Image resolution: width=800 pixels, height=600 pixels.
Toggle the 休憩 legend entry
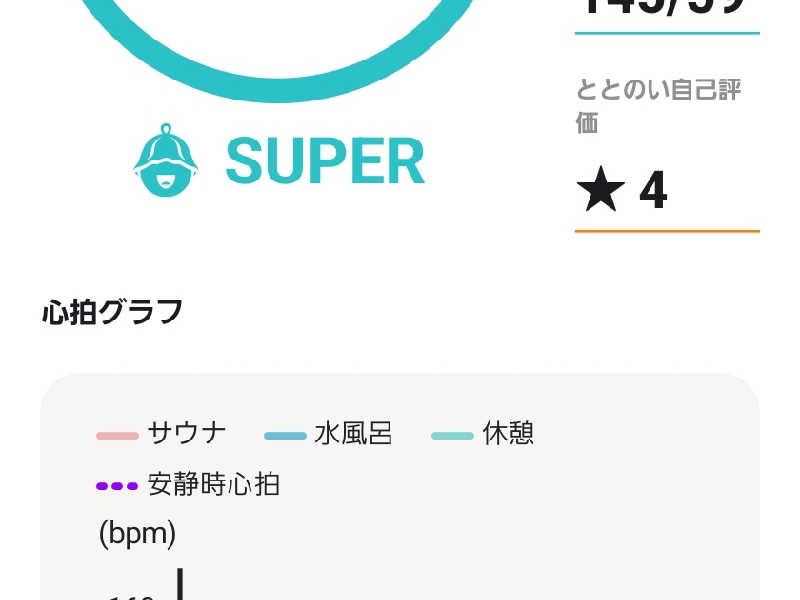[x=483, y=434]
